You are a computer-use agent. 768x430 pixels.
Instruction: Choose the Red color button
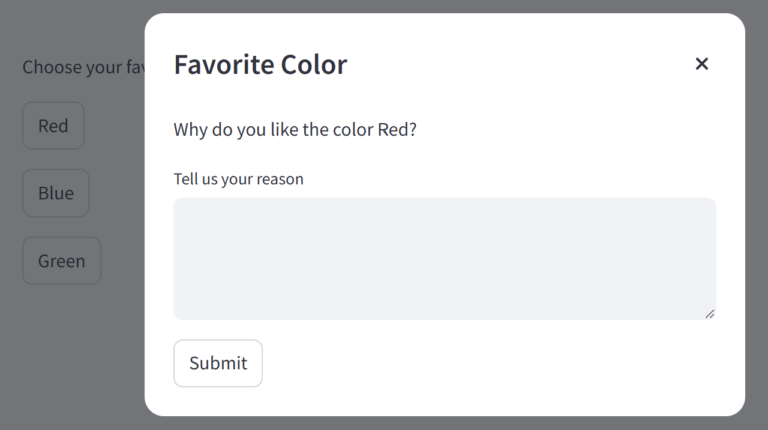(53, 126)
